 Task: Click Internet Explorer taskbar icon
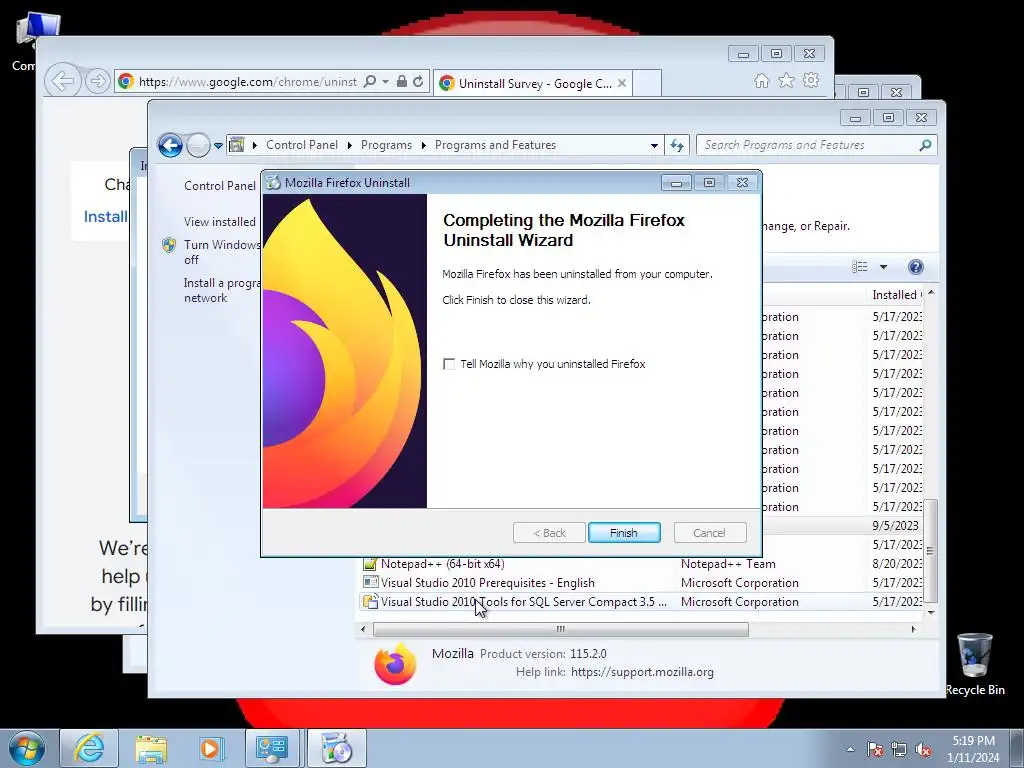pos(89,748)
